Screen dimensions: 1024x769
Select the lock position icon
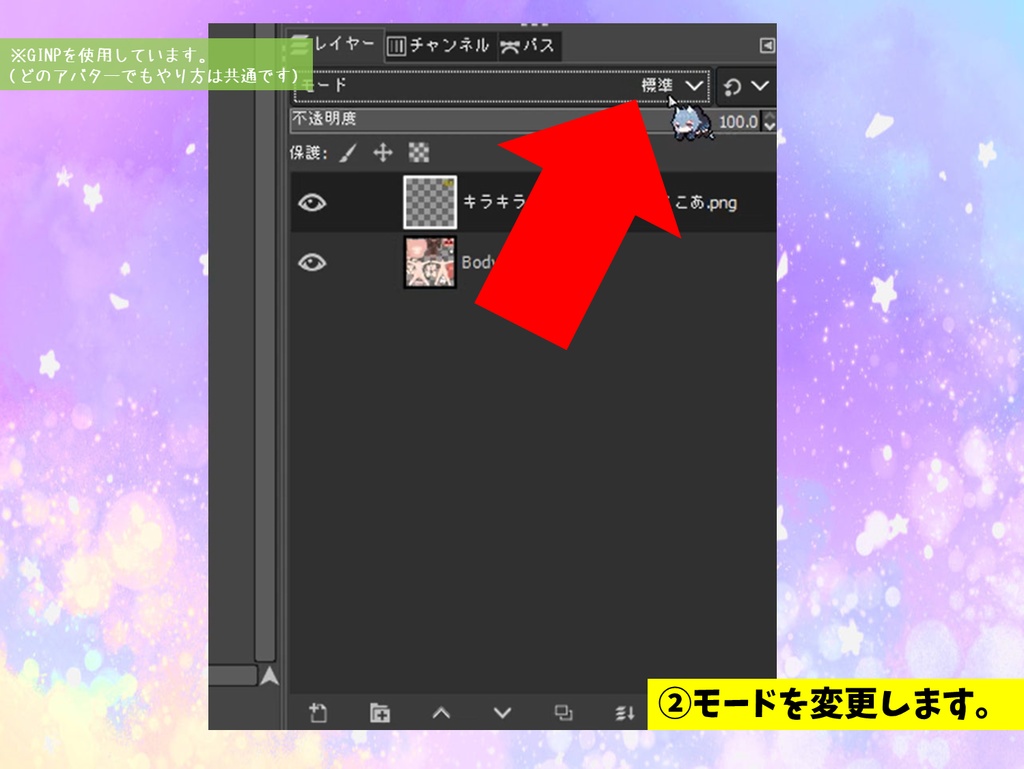[x=381, y=152]
